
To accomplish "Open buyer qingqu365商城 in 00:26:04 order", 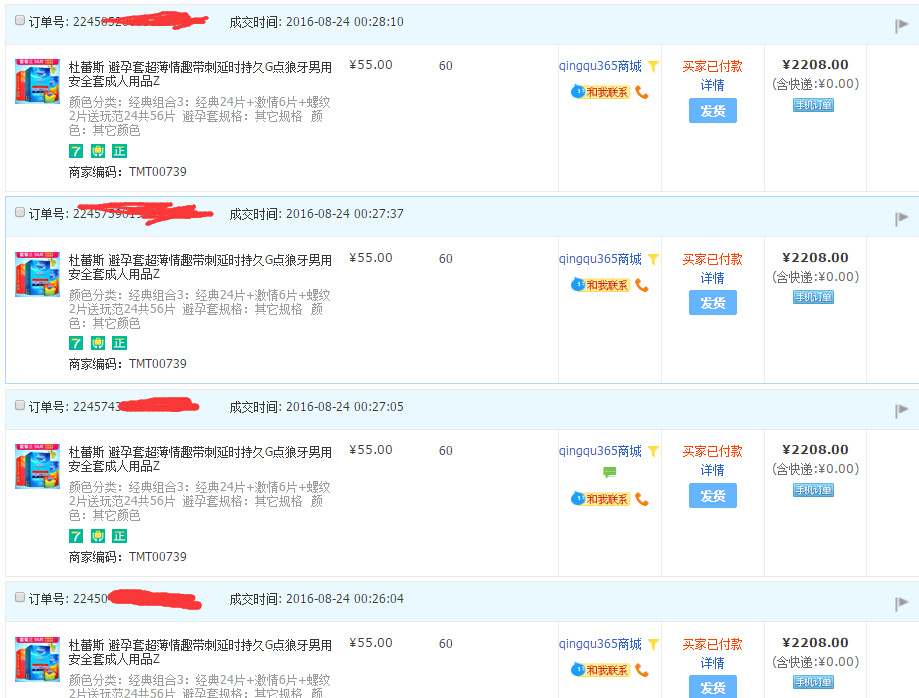I will coord(600,644).
